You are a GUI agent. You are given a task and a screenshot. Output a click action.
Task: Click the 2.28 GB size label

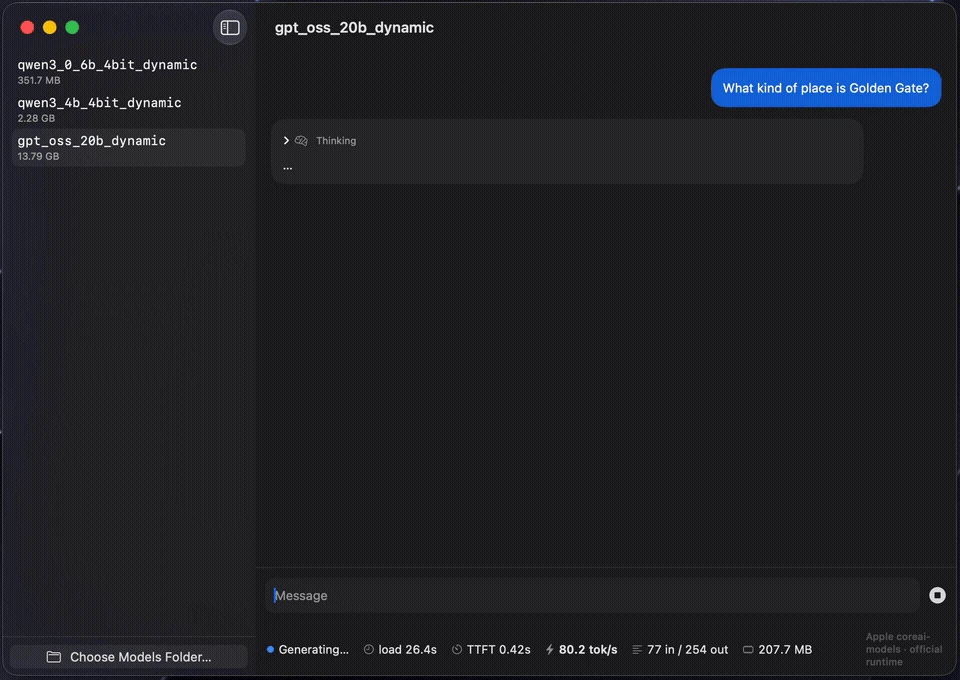click(x=36, y=118)
